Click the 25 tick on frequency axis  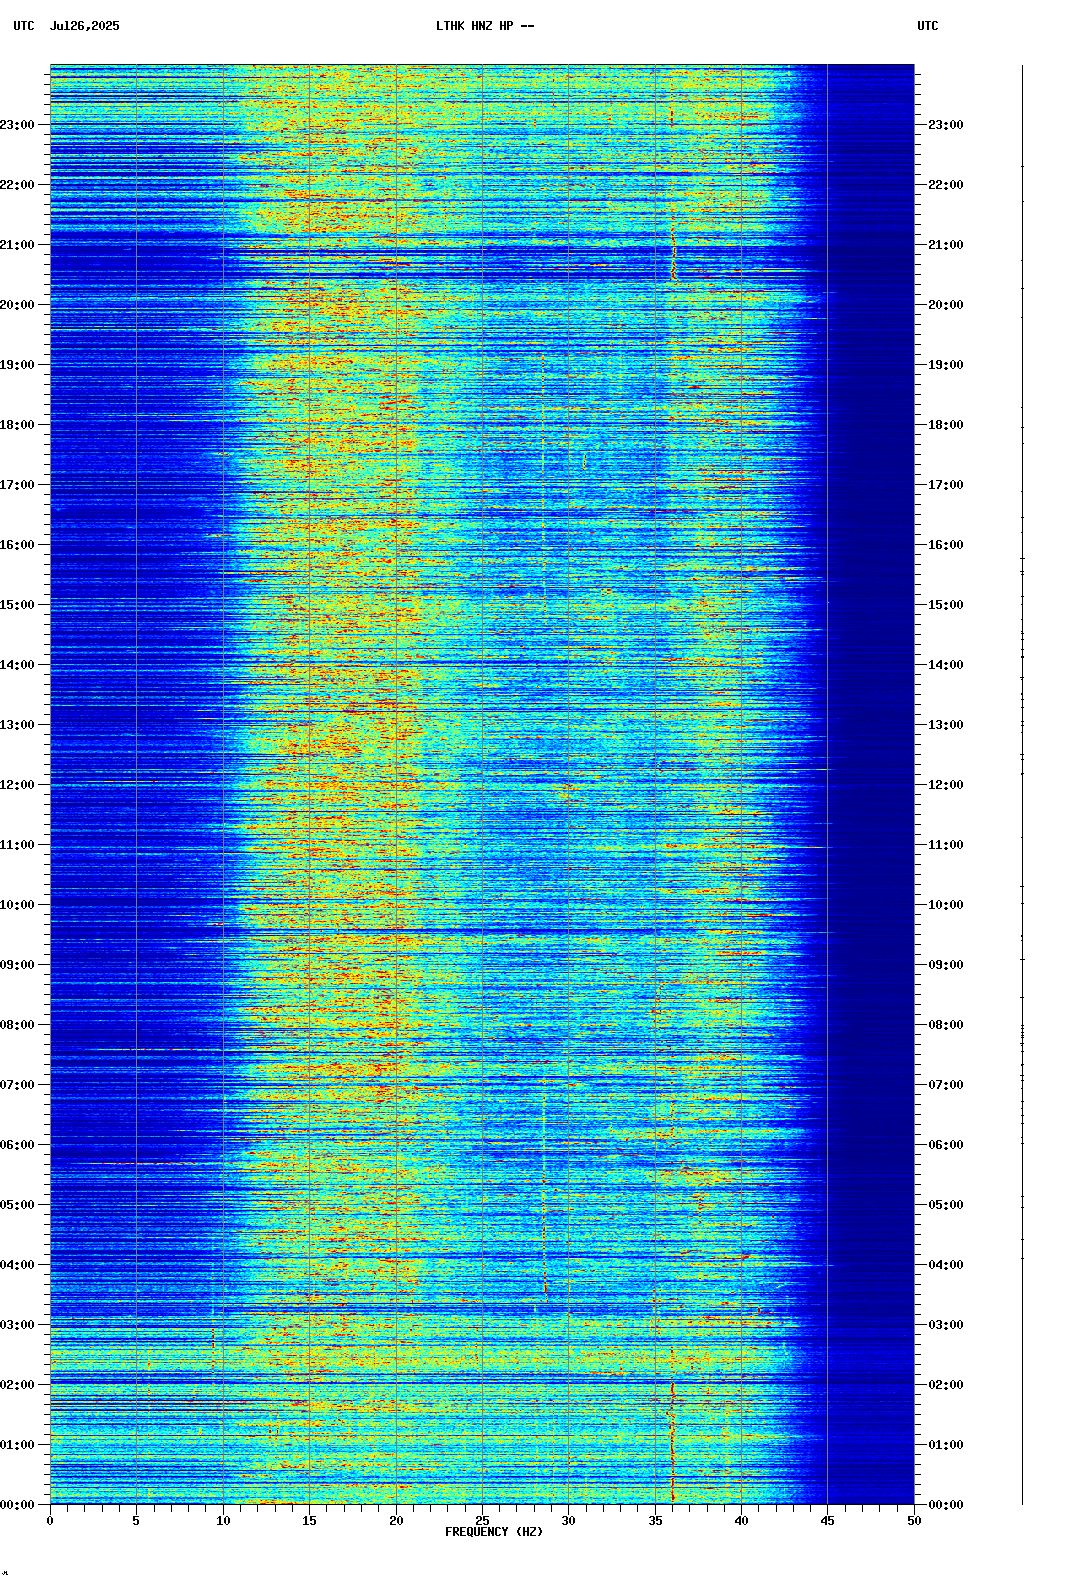tap(482, 1521)
